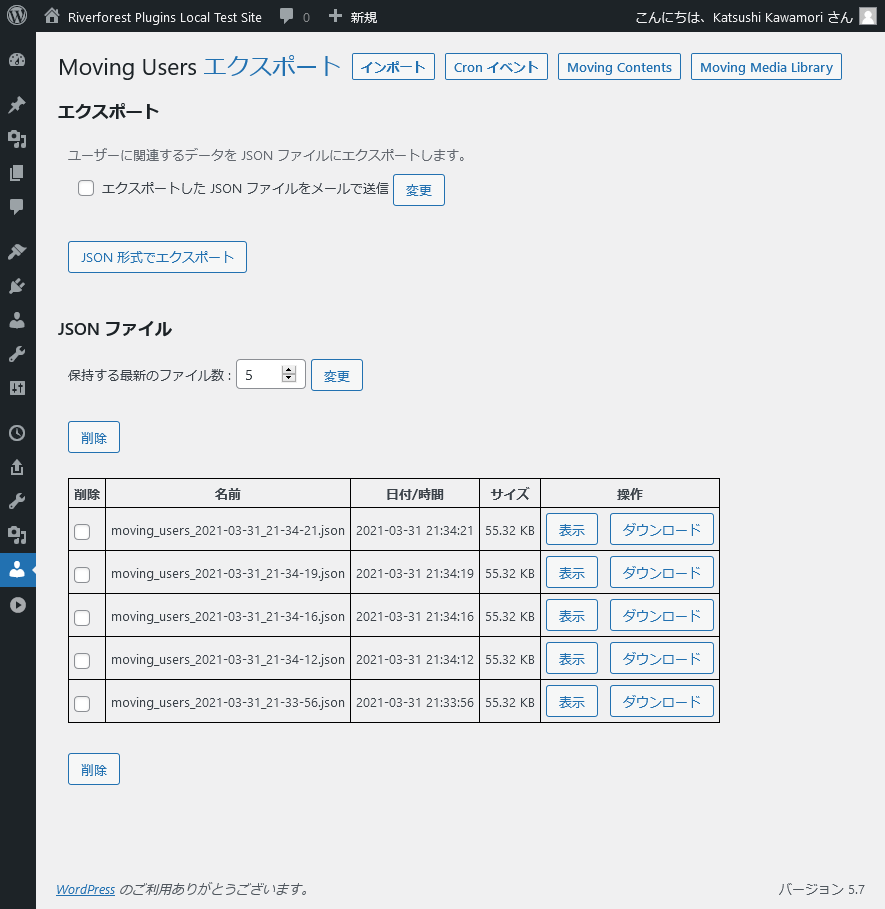Open the +新規 menu in admin bar
885x909 pixels.
[x=353, y=16]
